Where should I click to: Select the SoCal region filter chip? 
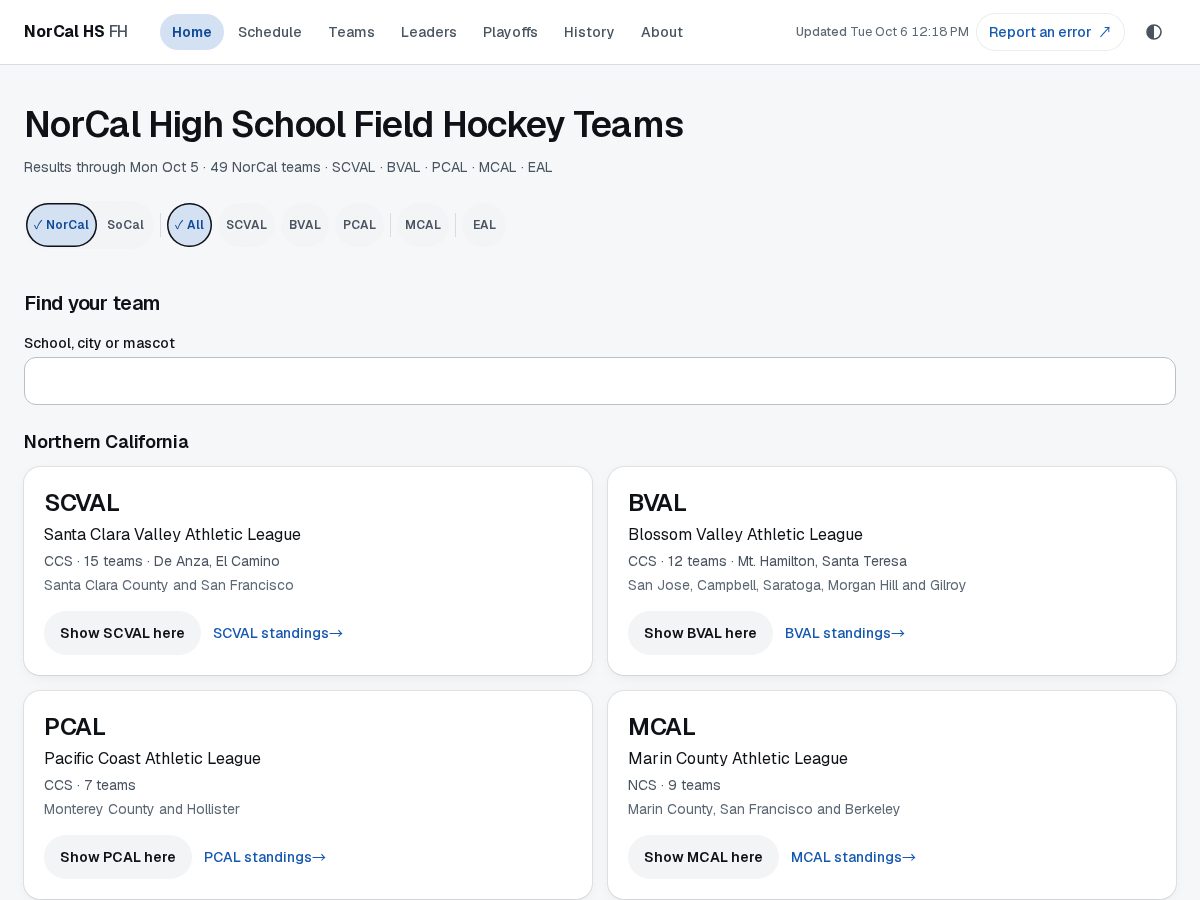coord(125,225)
